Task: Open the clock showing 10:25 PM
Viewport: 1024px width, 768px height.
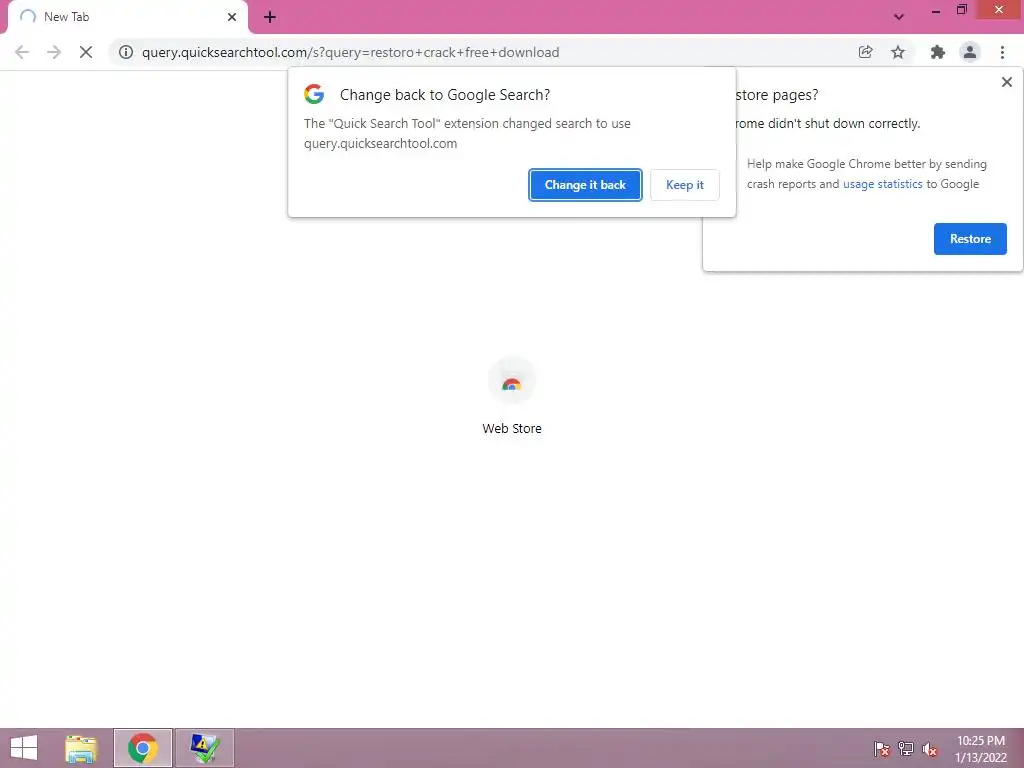Action: click(x=980, y=749)
